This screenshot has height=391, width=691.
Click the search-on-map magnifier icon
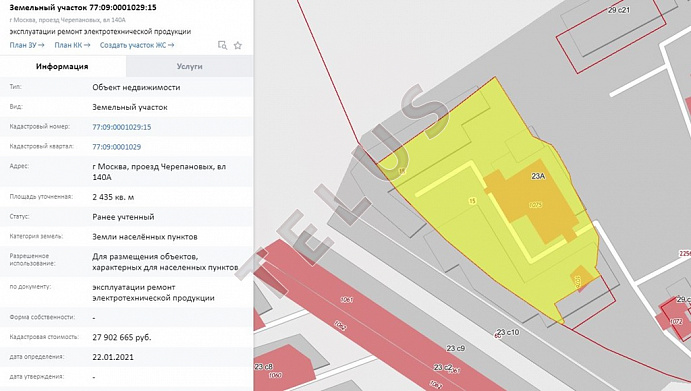click(x=223, y=45)
